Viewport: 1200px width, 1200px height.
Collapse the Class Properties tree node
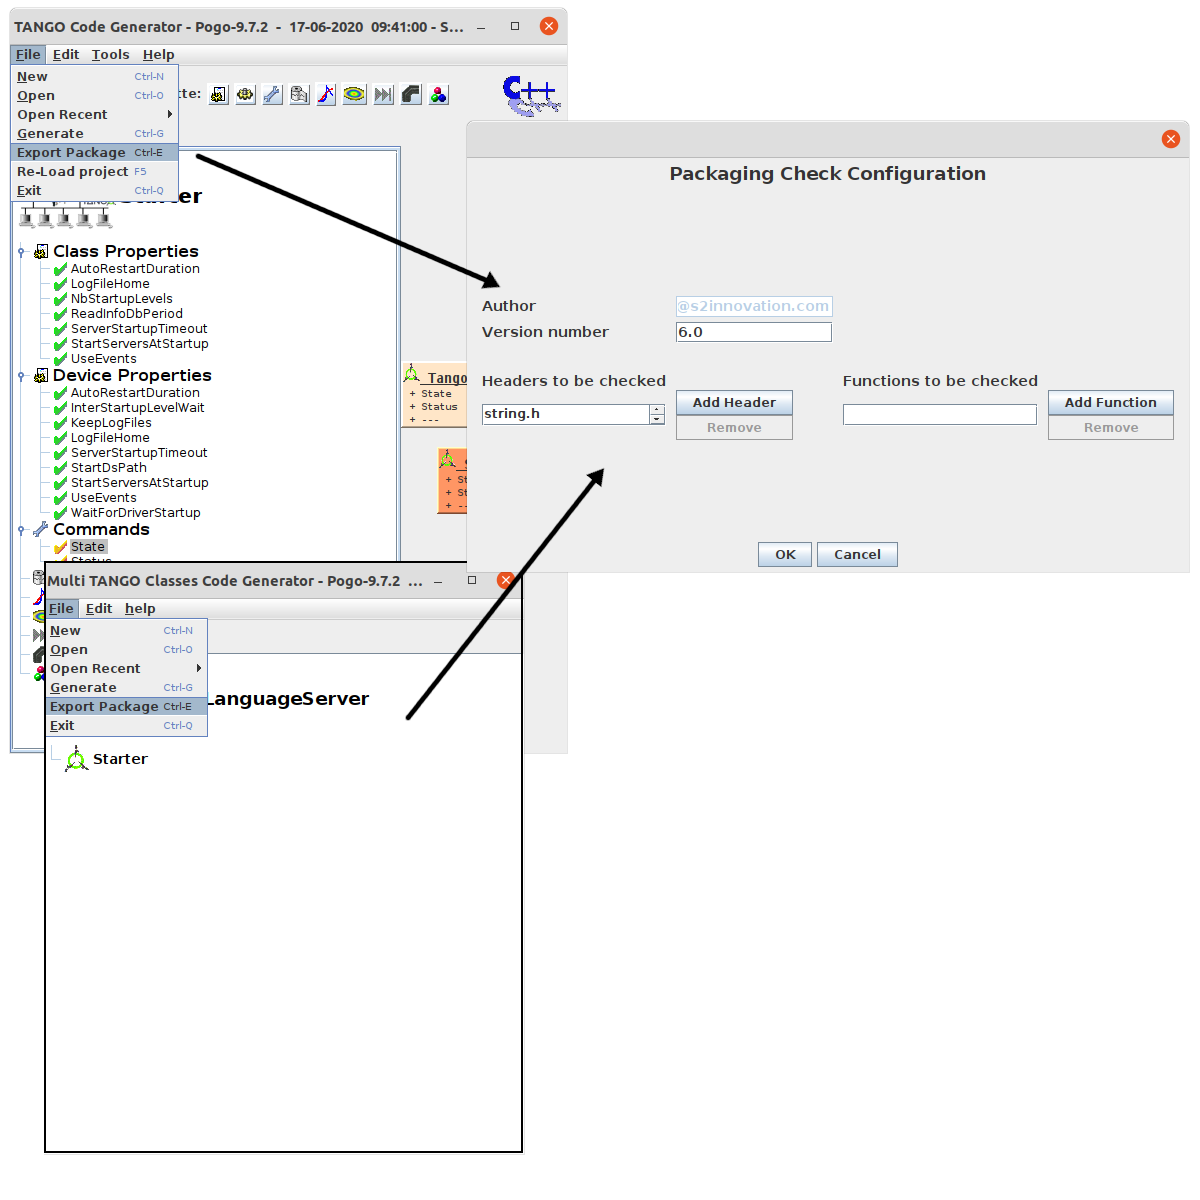click(x=21, y=252)
